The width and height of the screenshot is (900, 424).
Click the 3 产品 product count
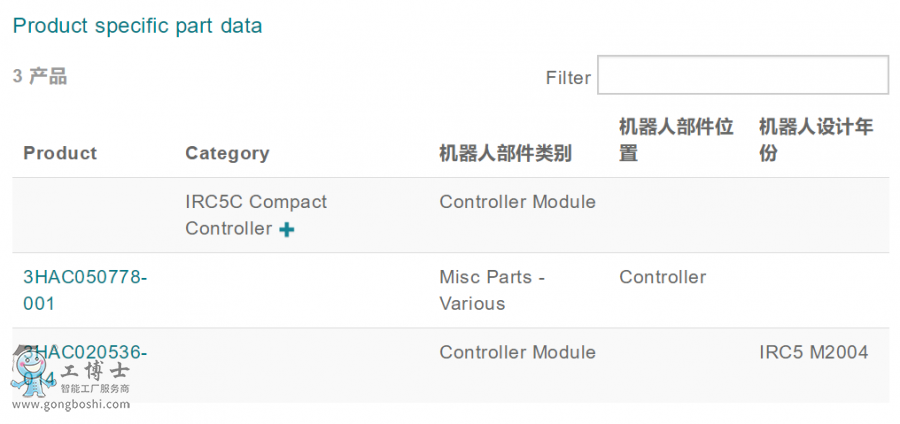(40, 76)
